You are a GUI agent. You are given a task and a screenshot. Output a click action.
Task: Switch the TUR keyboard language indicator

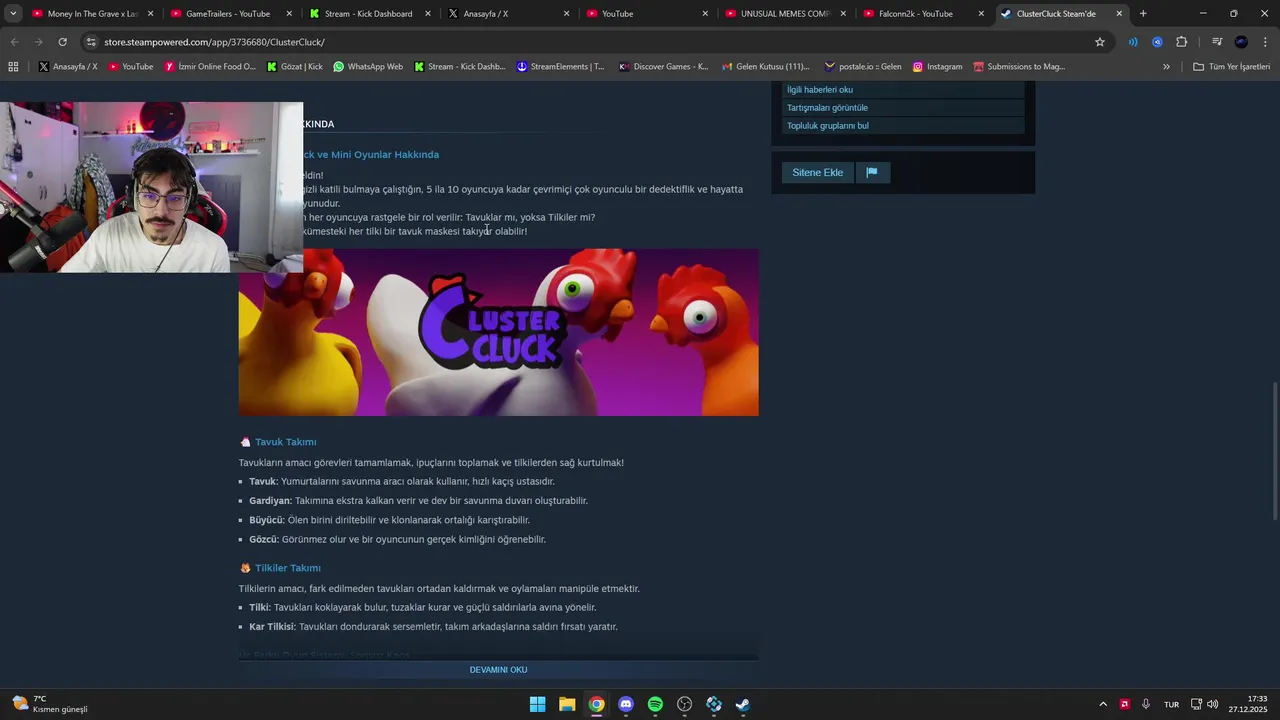point(1171,704)
